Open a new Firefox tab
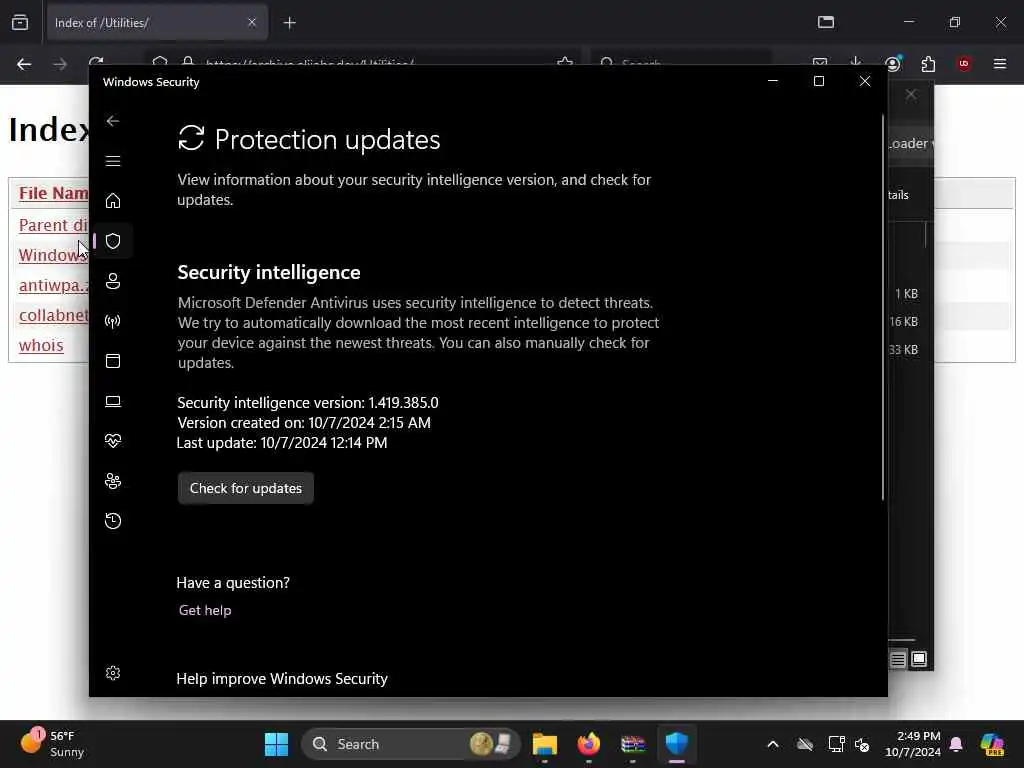Image resolution: width=1024 pixels, height=768 pixels. pos(289,23)
